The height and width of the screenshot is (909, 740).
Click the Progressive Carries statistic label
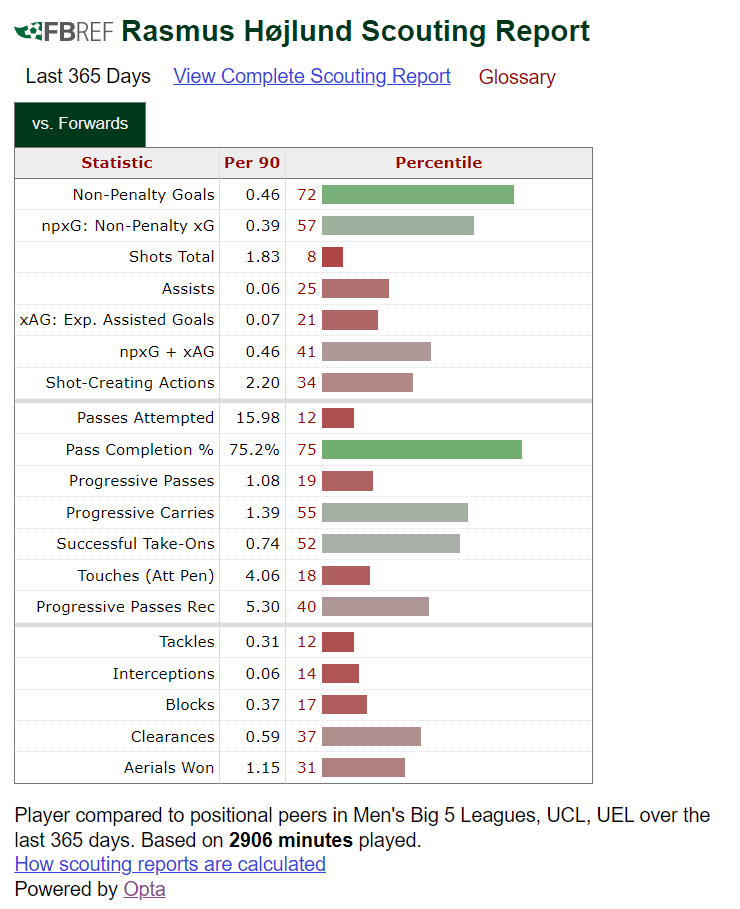tap(140, 513)
